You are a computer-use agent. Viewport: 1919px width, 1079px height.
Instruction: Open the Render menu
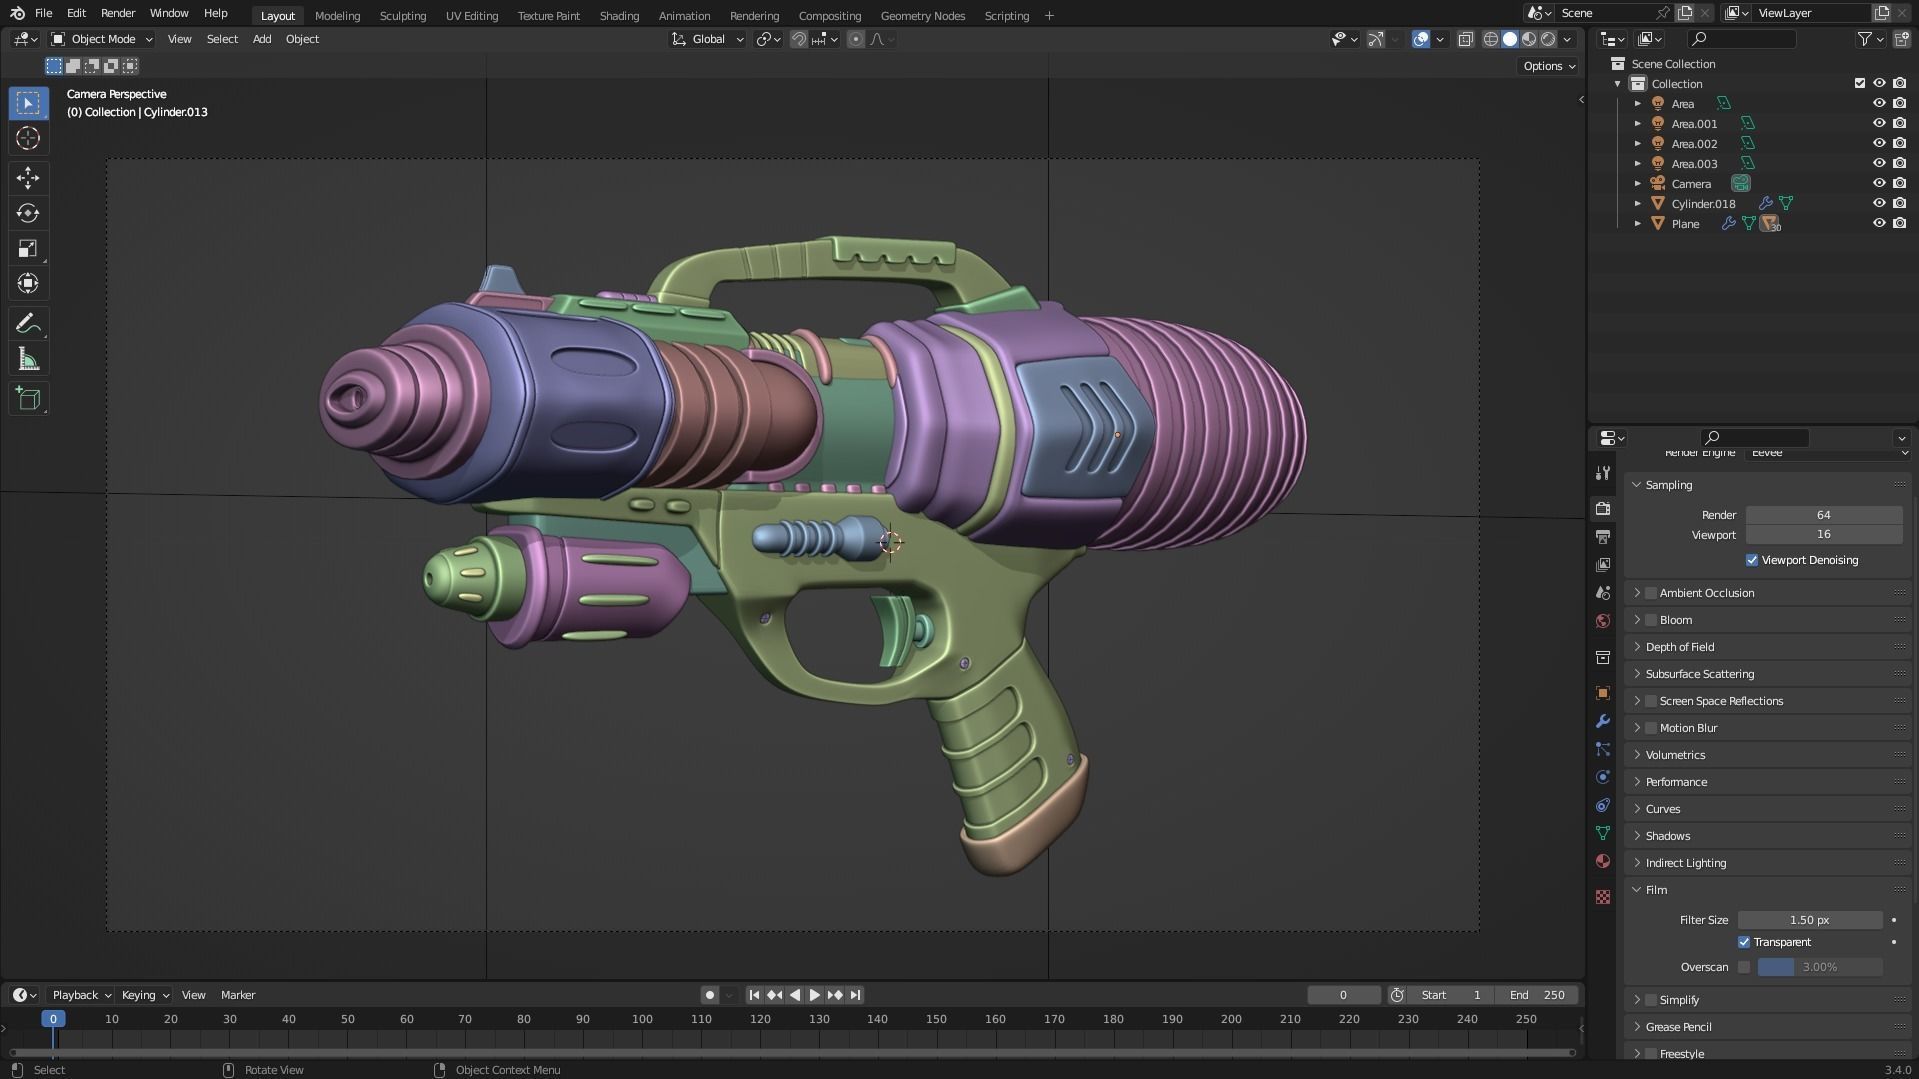tap(118, 13)
